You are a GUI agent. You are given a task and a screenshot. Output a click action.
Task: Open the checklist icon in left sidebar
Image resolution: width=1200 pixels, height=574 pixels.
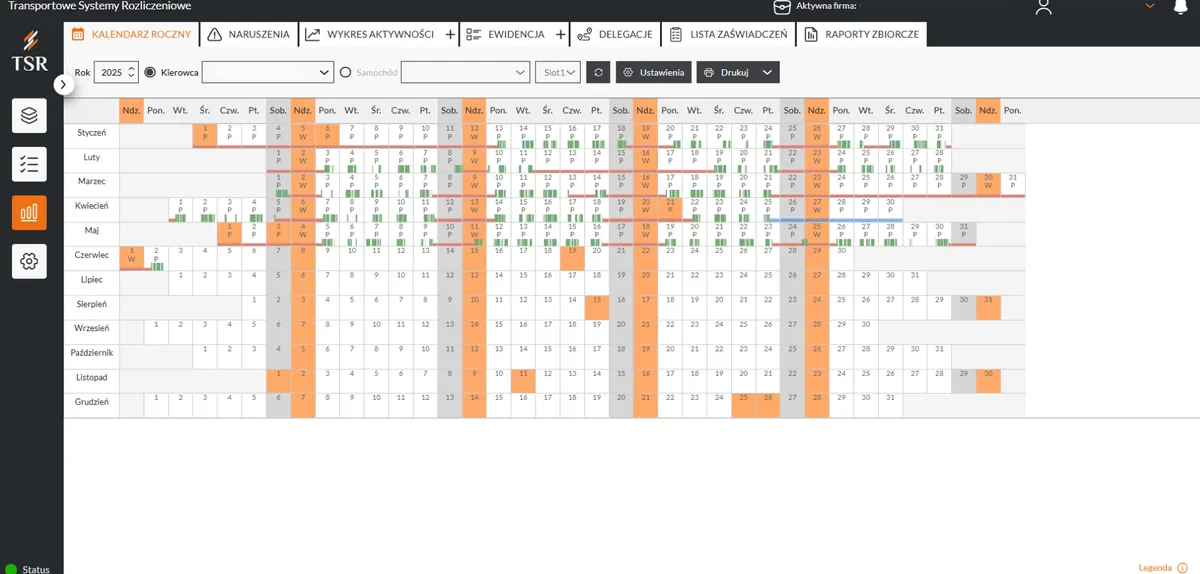click(x=29, y=164)
